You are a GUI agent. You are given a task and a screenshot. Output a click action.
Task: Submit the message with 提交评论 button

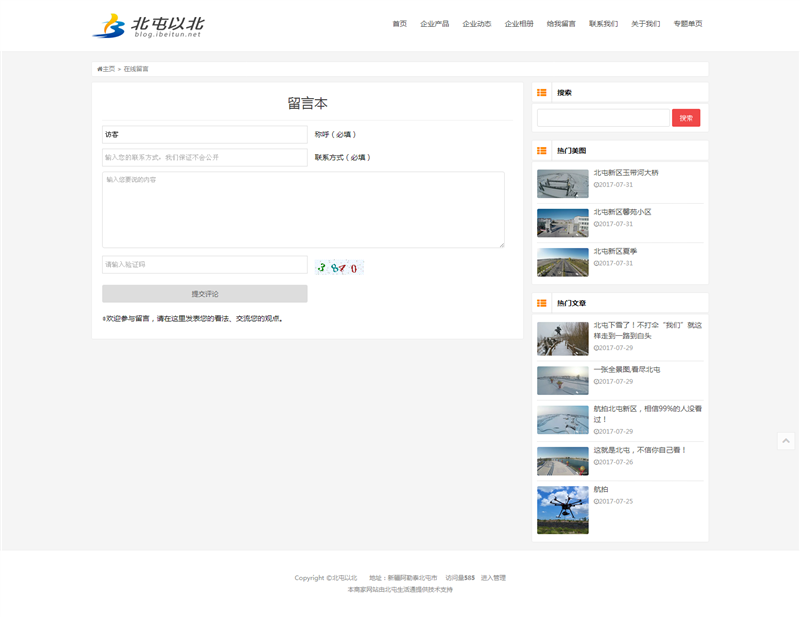tap(205, 294)
